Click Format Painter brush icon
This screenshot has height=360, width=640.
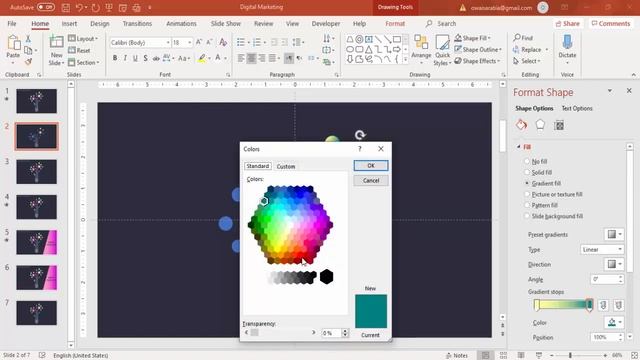coord(28,62)
